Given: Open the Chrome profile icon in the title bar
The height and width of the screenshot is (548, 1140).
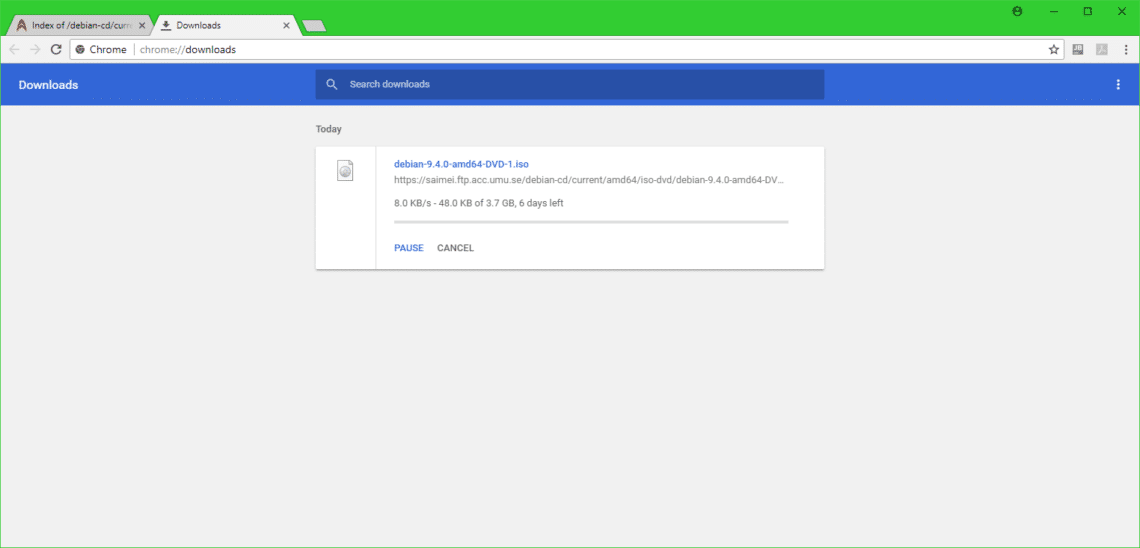Looking at the screenshot, I should [x=1017, y=11].
